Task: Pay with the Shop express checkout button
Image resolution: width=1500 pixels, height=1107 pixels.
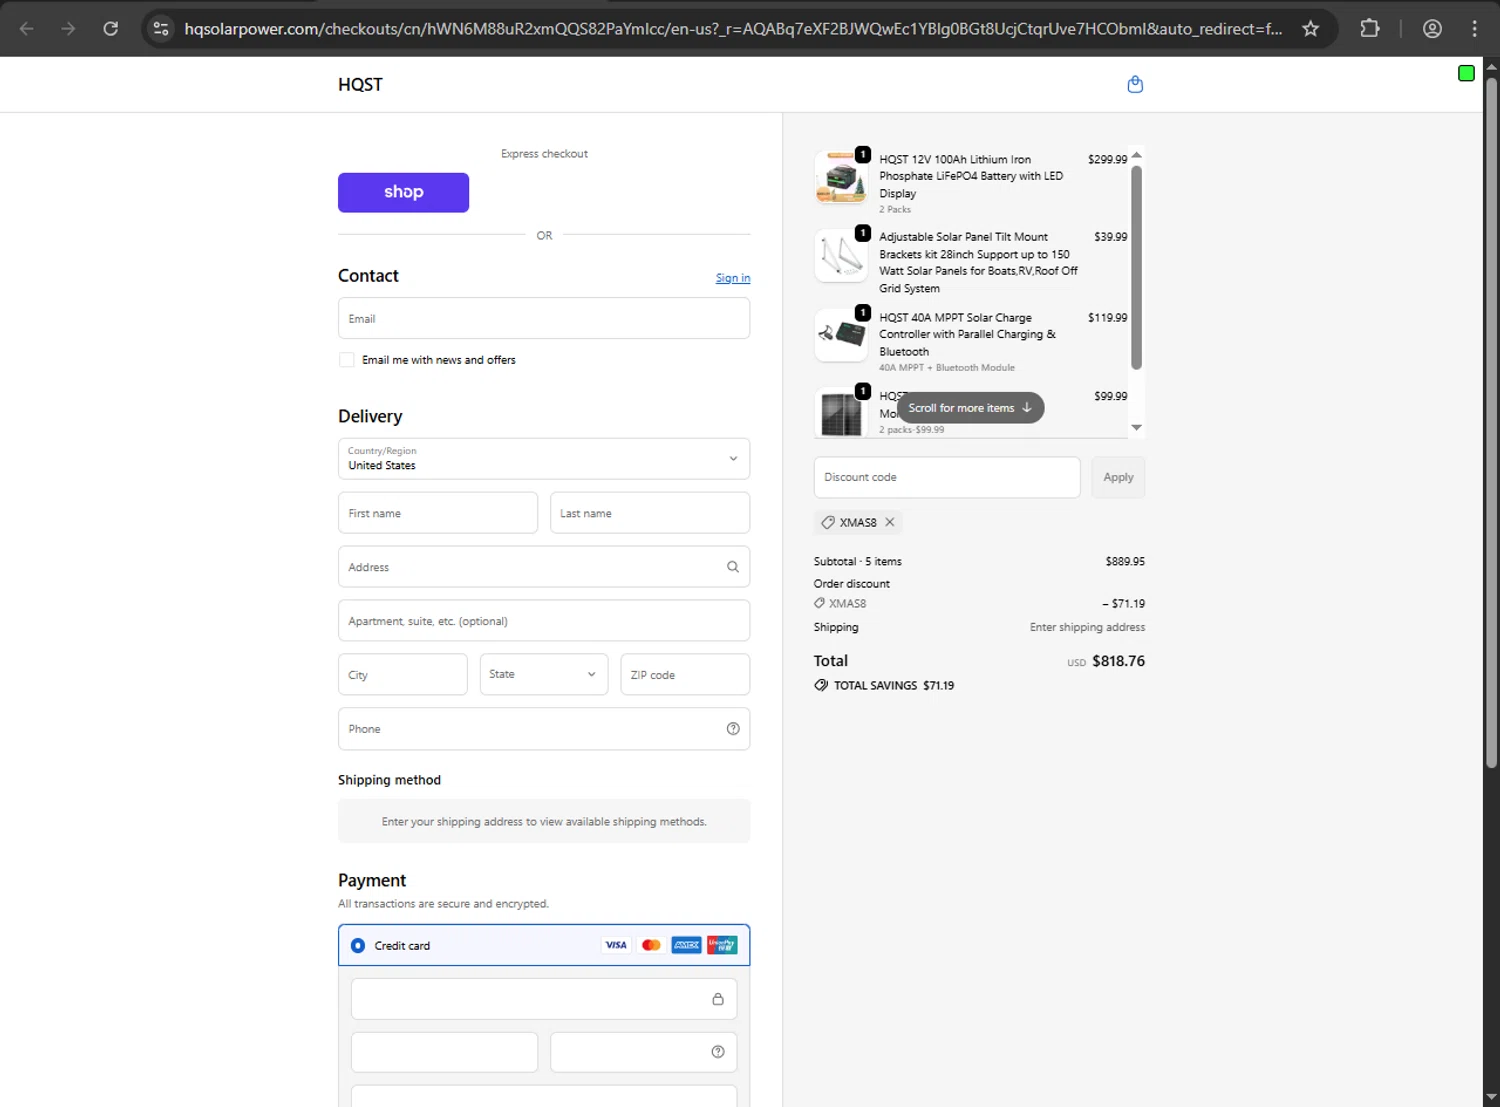Action: pos(403,192)
